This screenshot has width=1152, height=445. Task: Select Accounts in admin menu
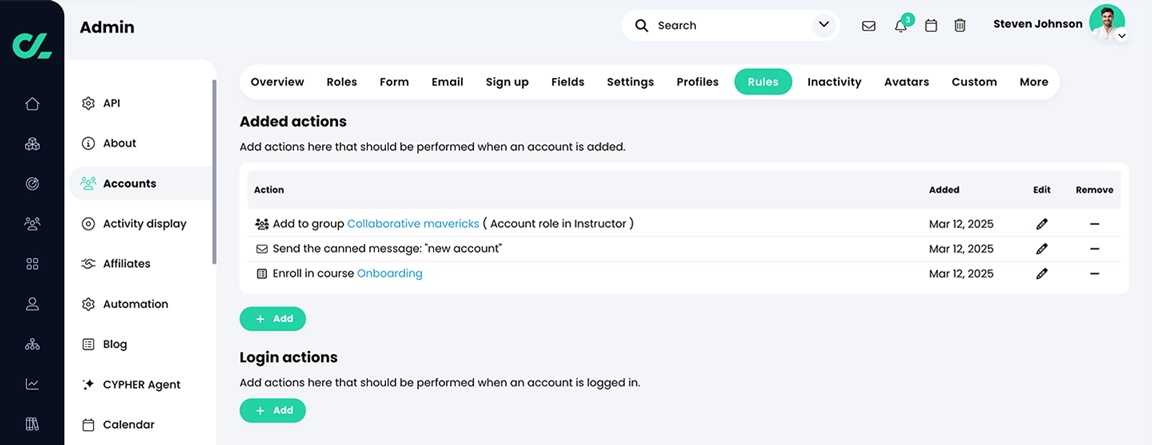(x=140, y=184)
